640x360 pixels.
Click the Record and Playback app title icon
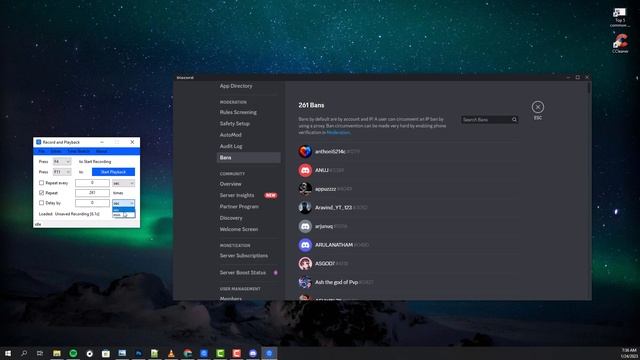(38, 142)
